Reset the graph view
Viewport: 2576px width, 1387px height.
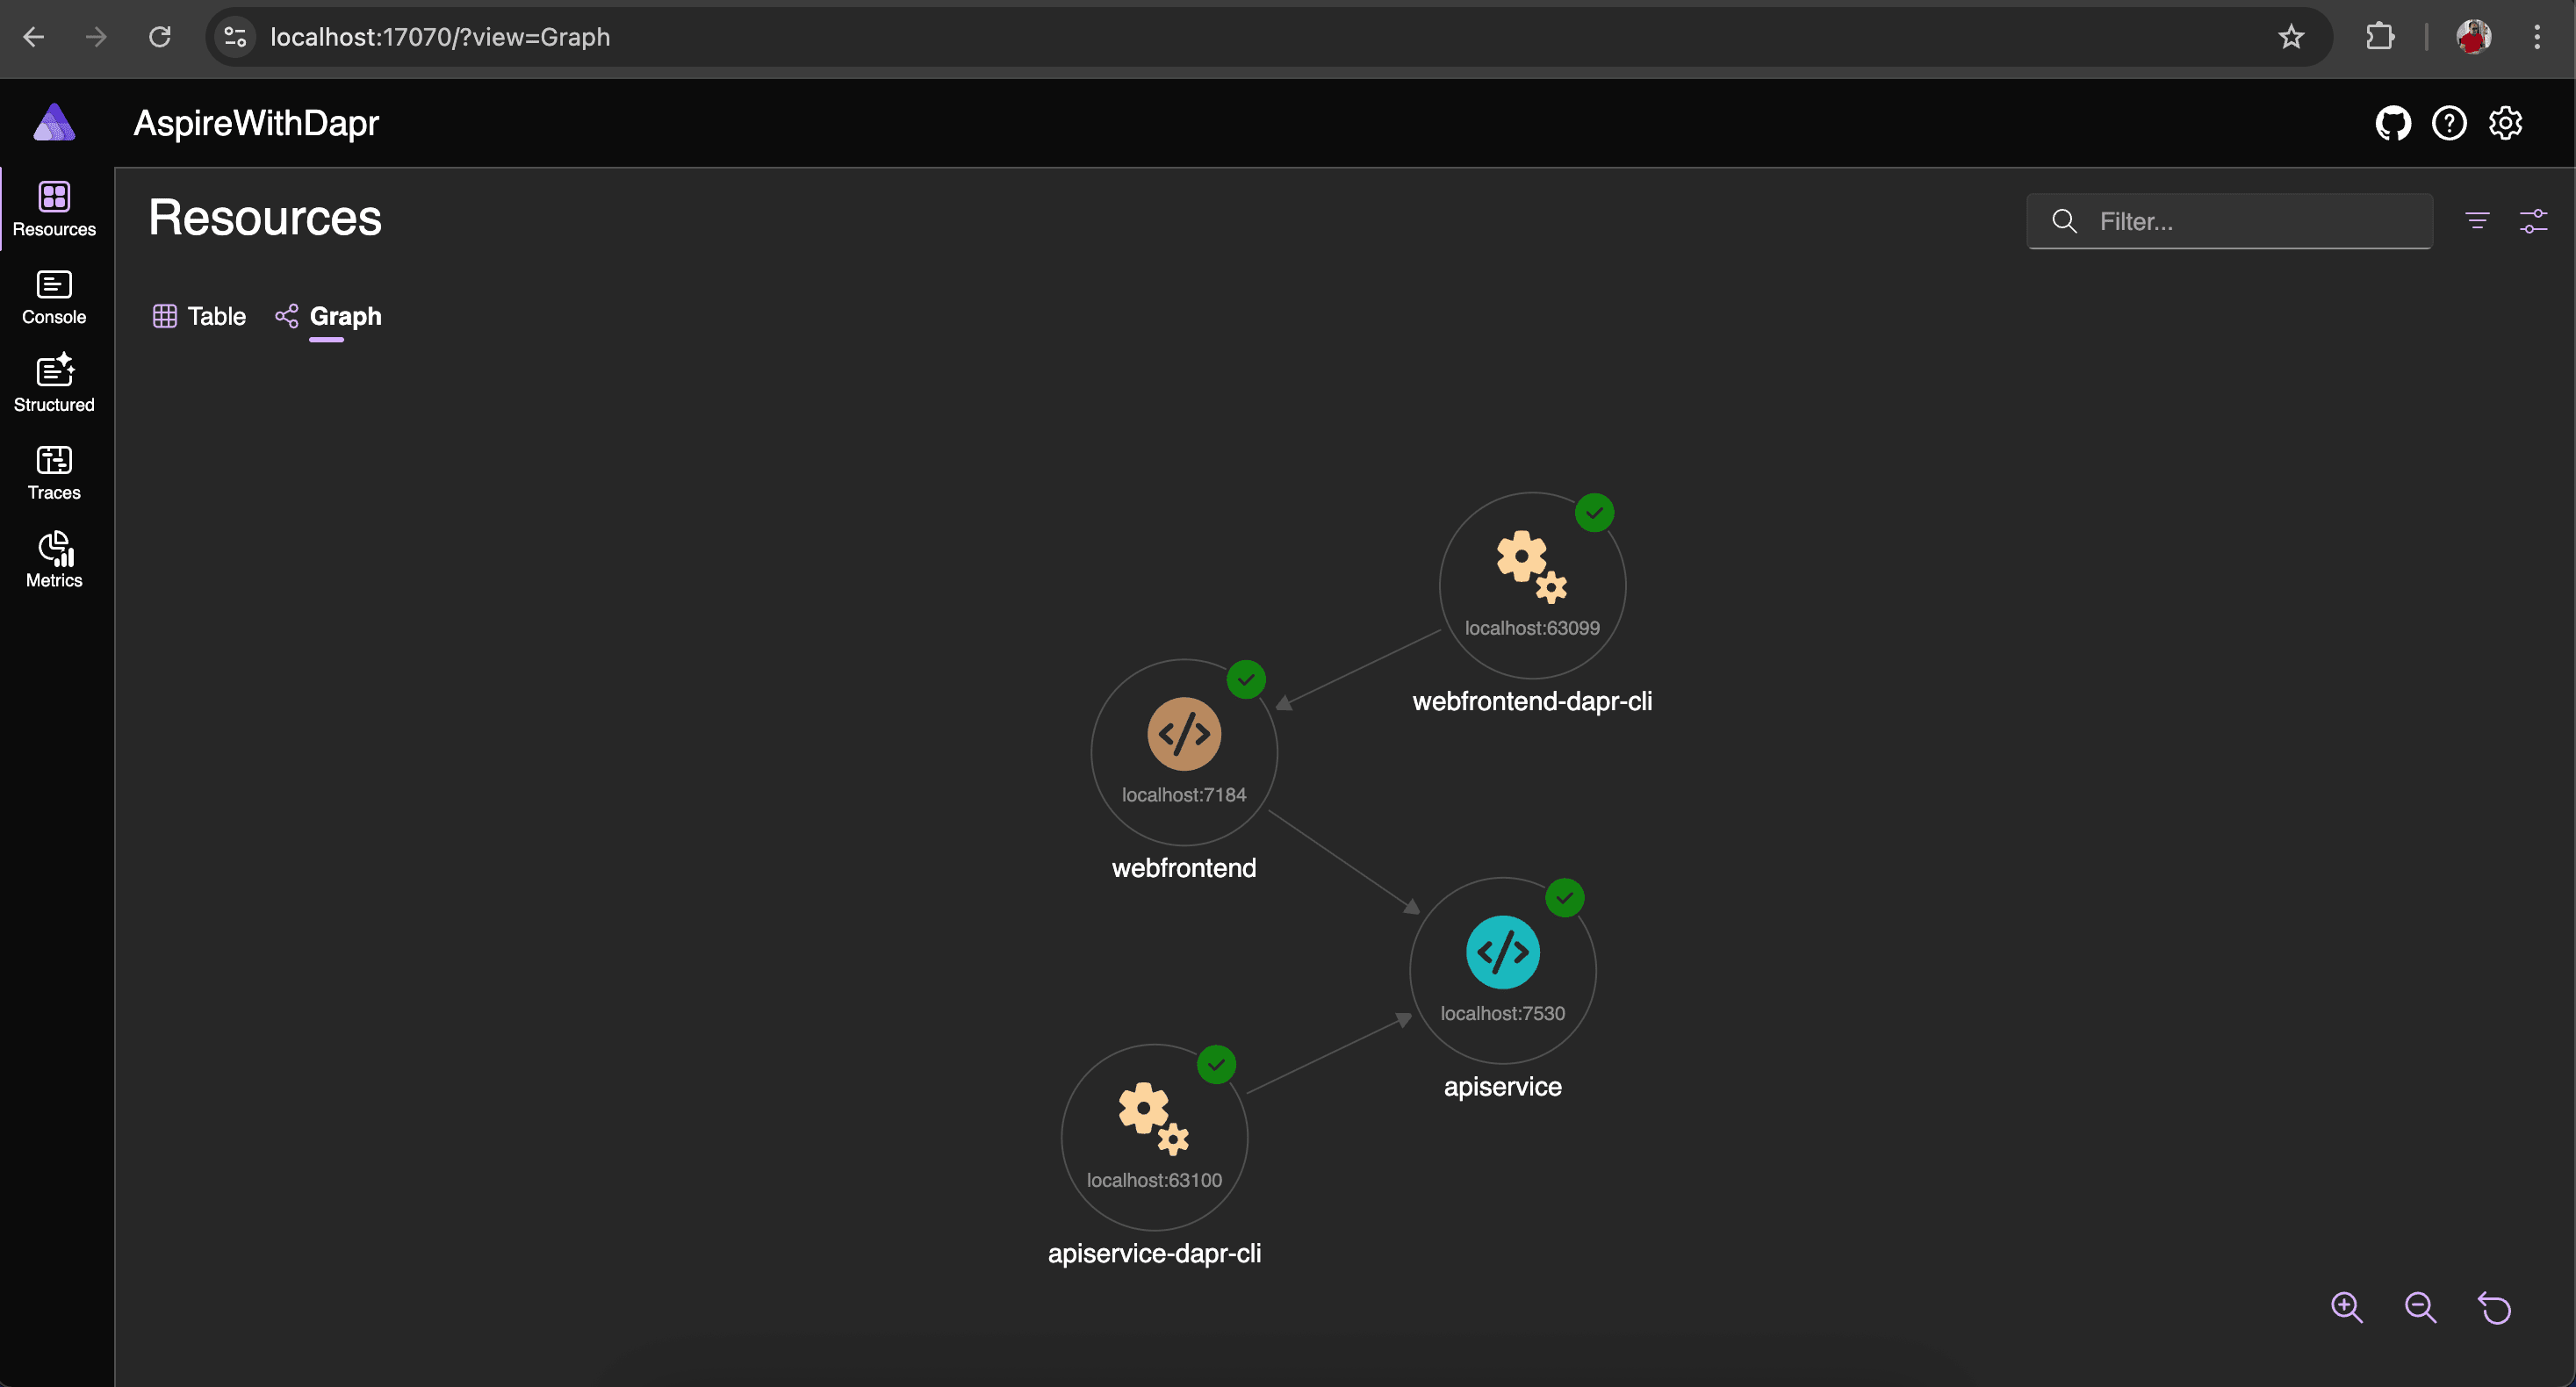pyautogui.click(x=2494, y=1307)
